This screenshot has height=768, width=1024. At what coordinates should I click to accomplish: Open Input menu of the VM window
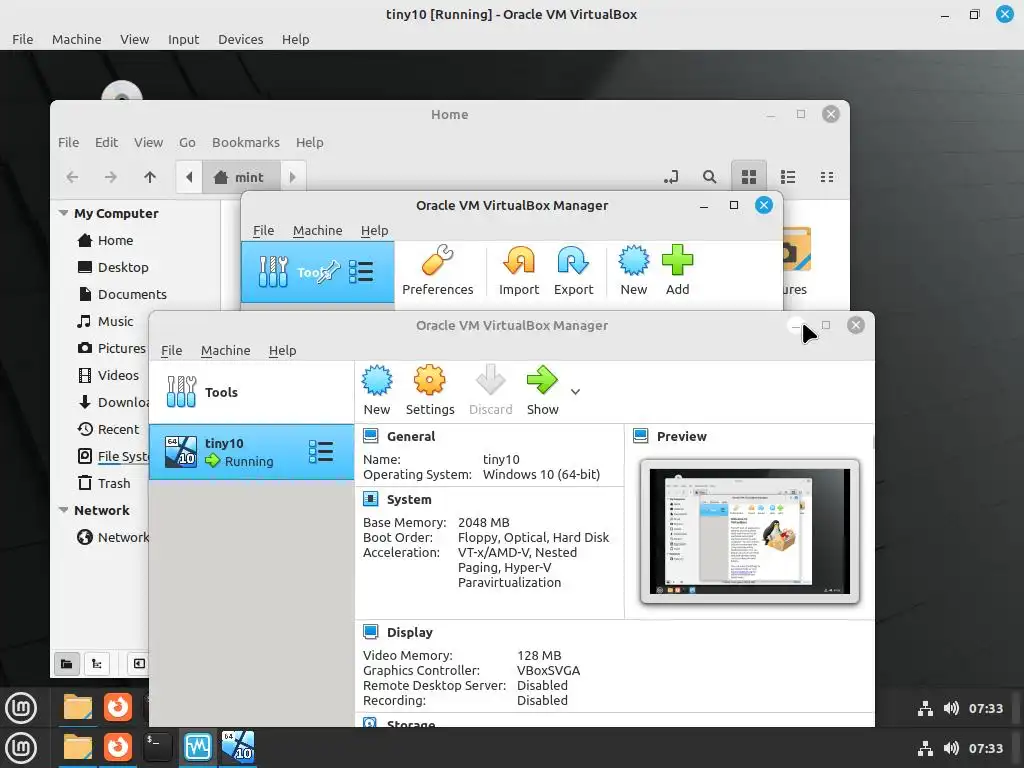(x=184, y=39)
